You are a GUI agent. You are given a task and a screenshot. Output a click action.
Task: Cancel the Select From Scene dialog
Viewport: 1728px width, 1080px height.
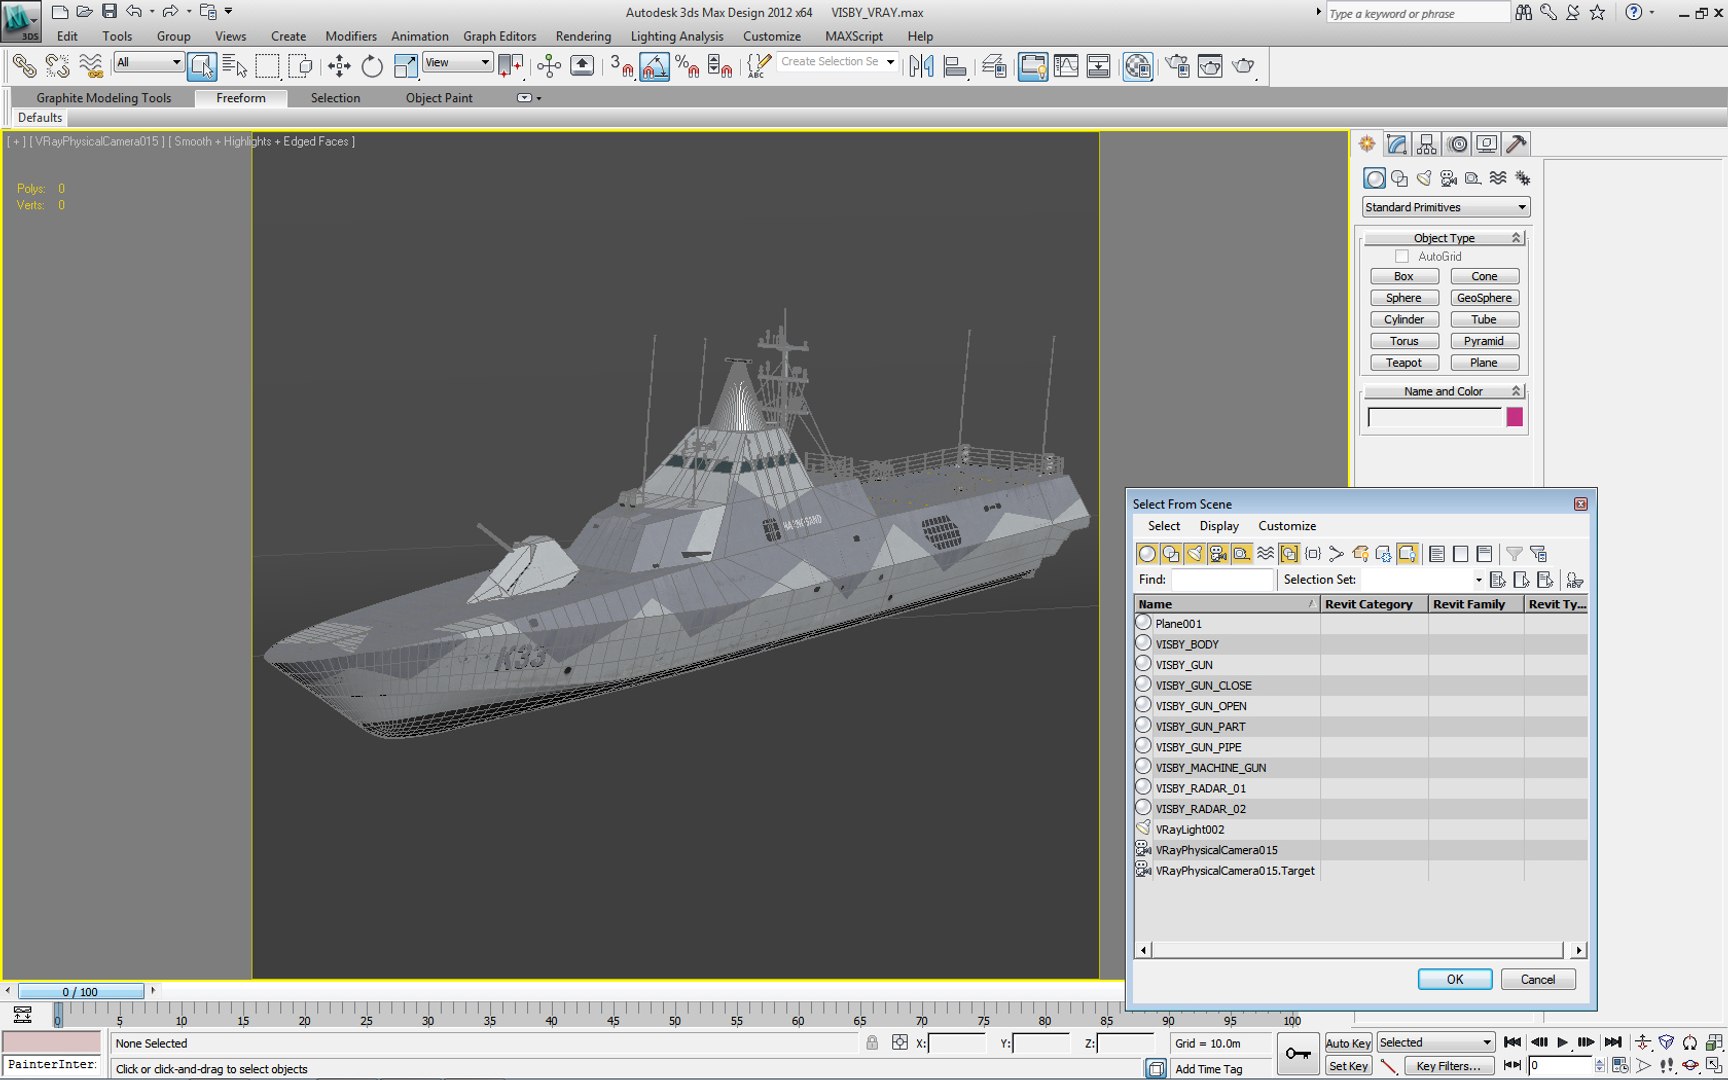tap(1538, 980)
